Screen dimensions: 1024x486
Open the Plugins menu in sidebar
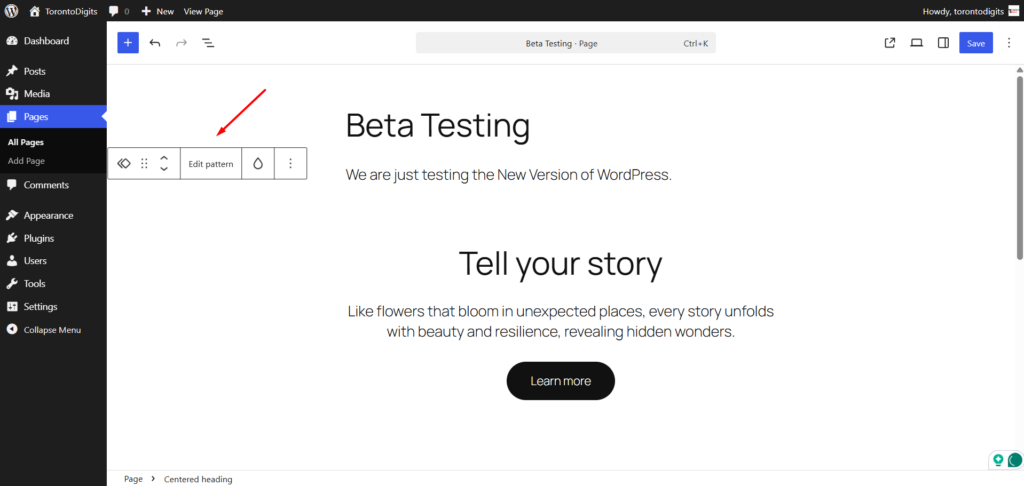click(x=39, y=238)
